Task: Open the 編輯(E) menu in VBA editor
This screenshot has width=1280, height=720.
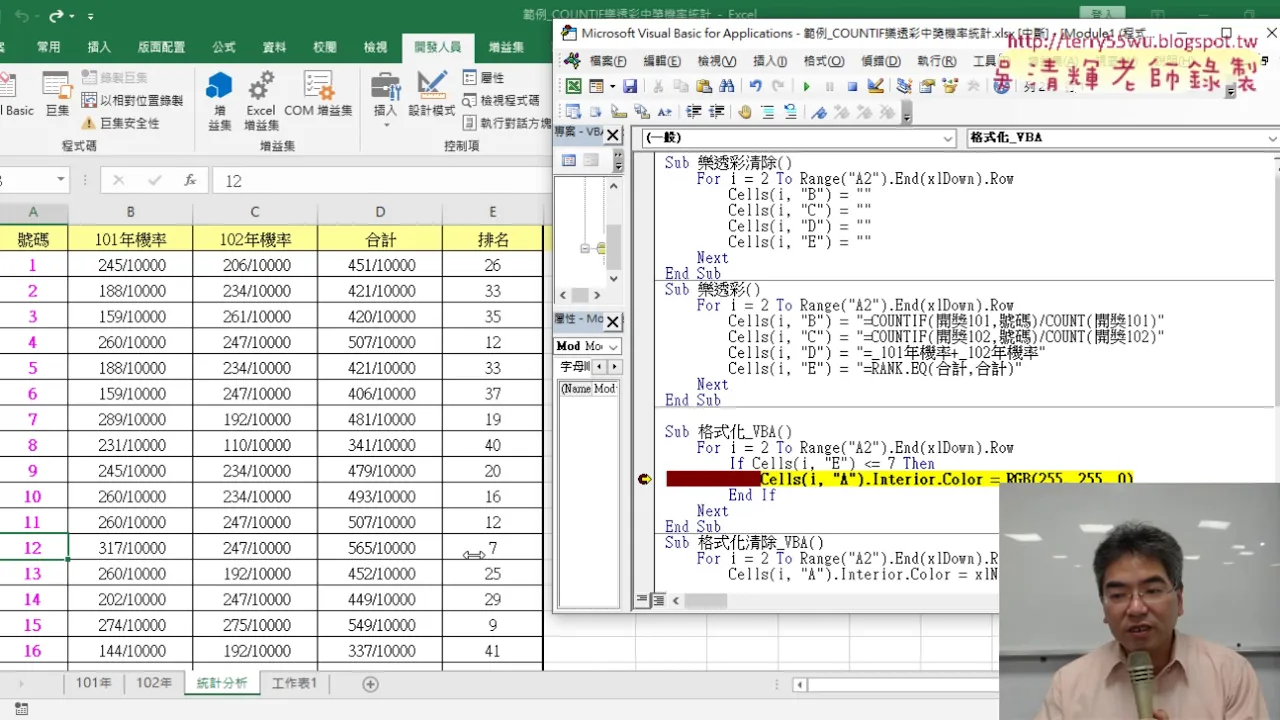Action: [x=662, y=61]
